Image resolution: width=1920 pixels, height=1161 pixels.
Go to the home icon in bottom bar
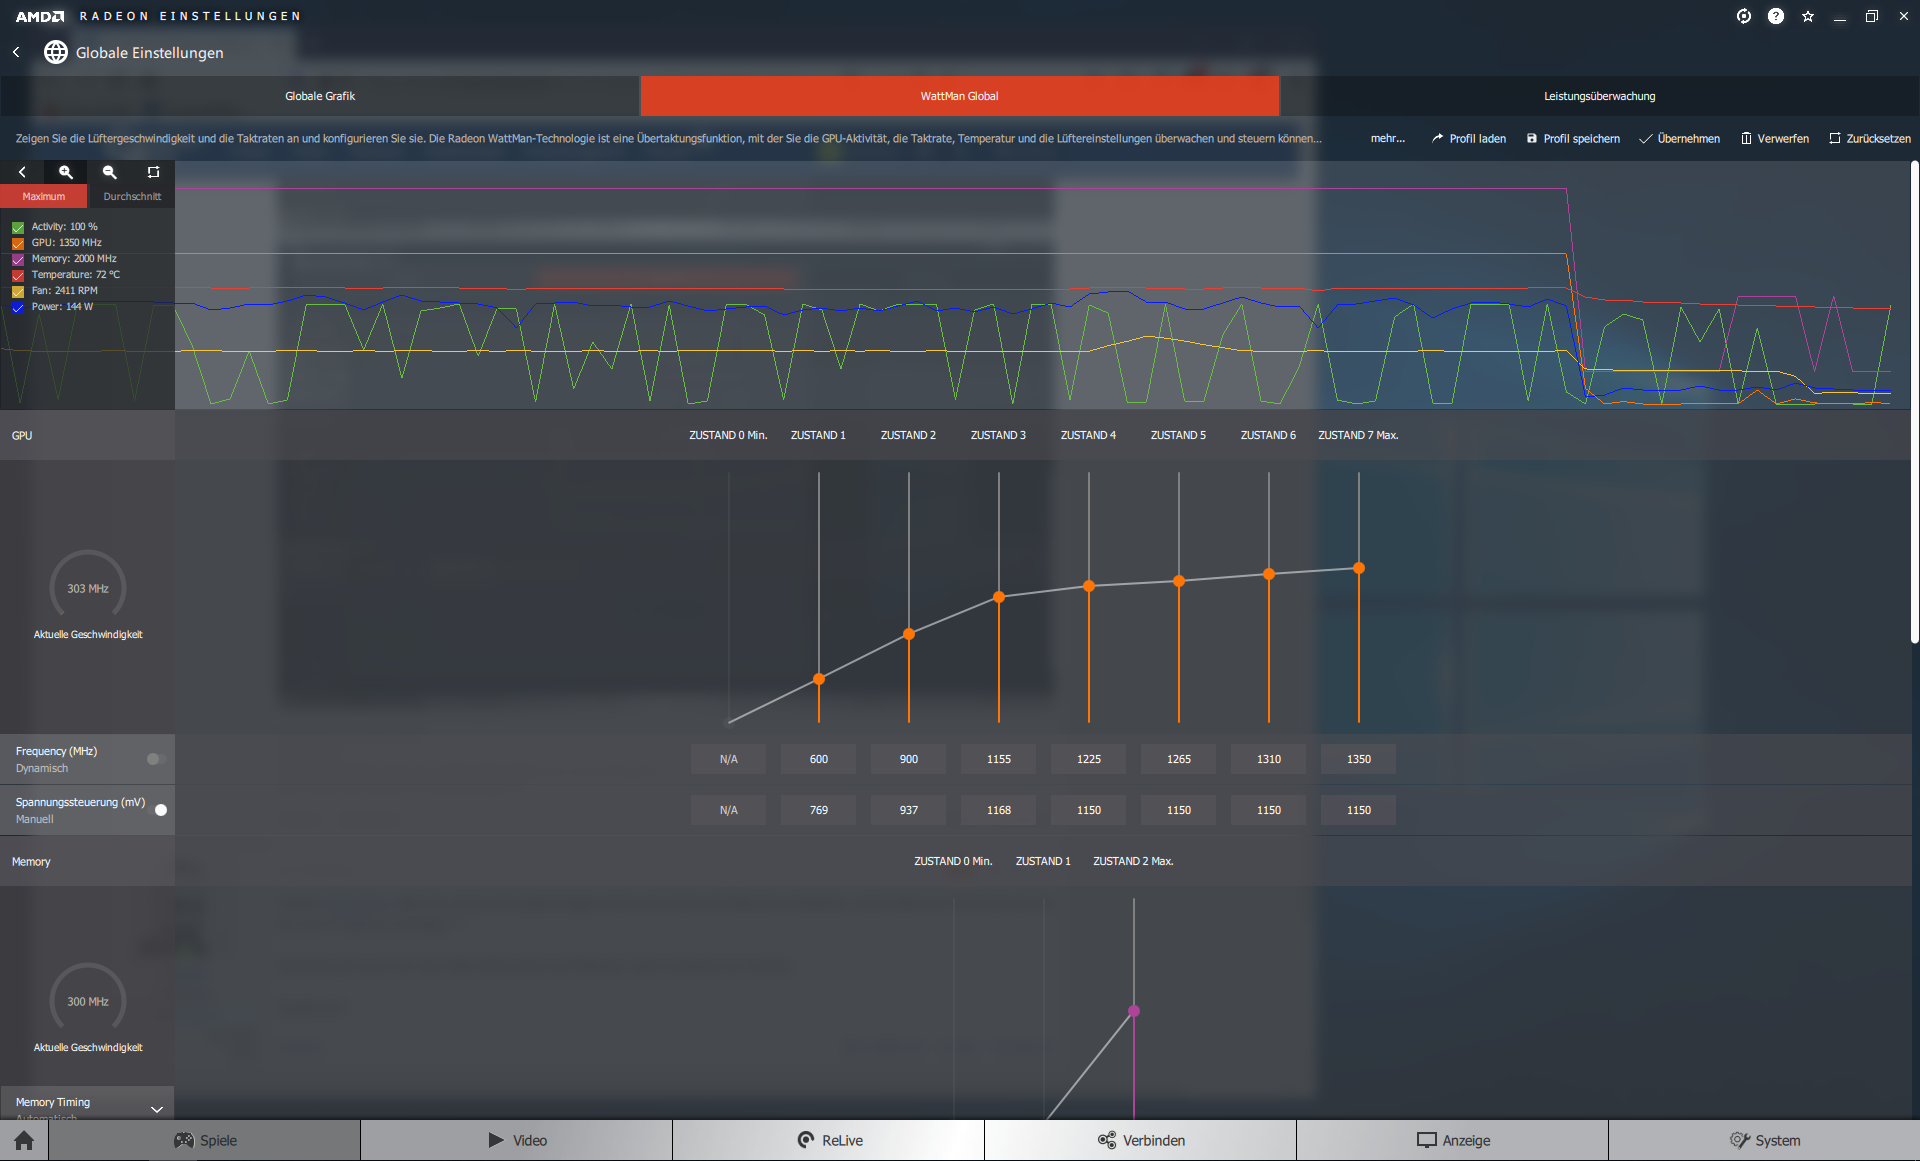coord(24,1140)
